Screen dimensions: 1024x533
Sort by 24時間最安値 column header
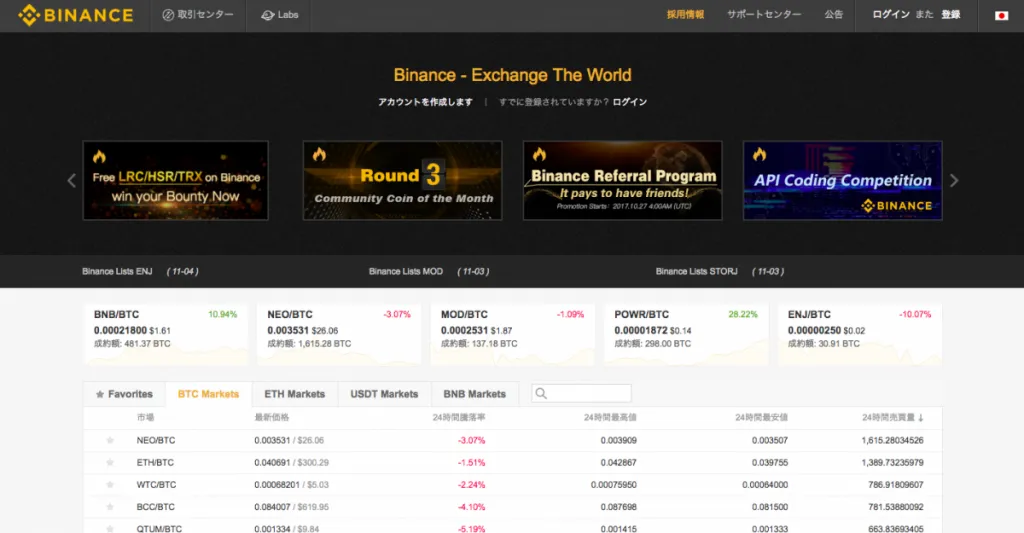click(761, 417)
